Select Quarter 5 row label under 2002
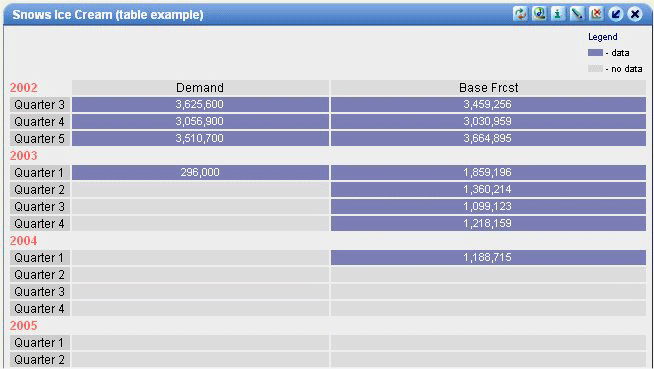 (x=40, y=138)
